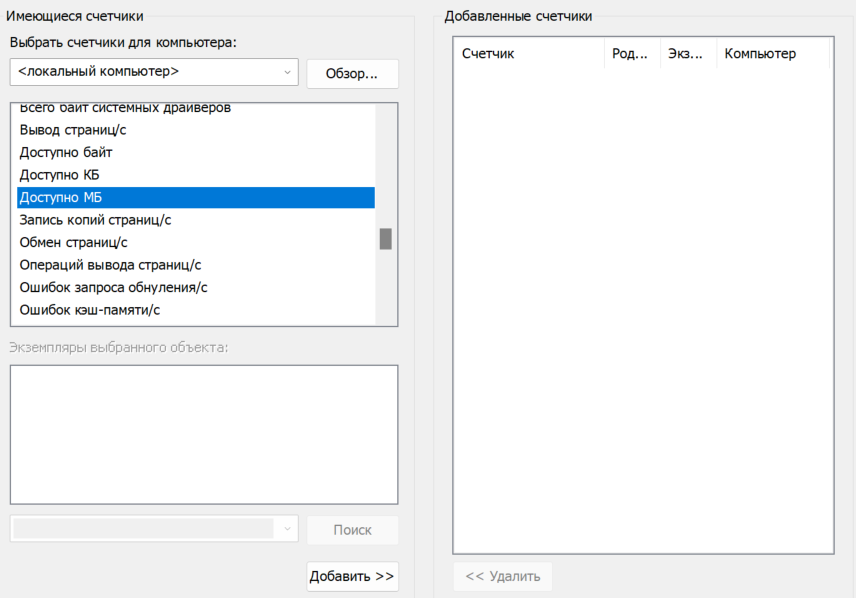The width and height of the screenshot is (856, 598).
Task: Select counter Обмен страниц/с
Action: point(195,242)
